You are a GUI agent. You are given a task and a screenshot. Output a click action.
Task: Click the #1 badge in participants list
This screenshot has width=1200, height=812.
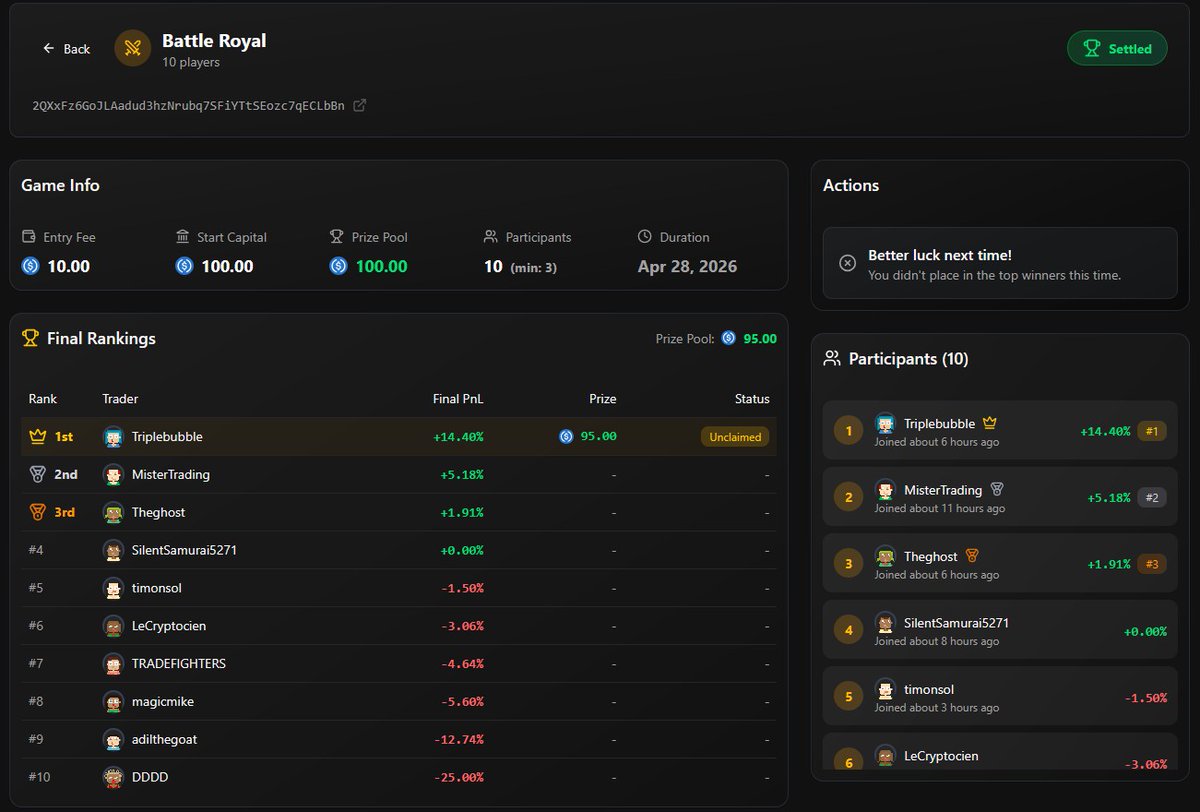pyautogui.click(x=1152, y=431)
